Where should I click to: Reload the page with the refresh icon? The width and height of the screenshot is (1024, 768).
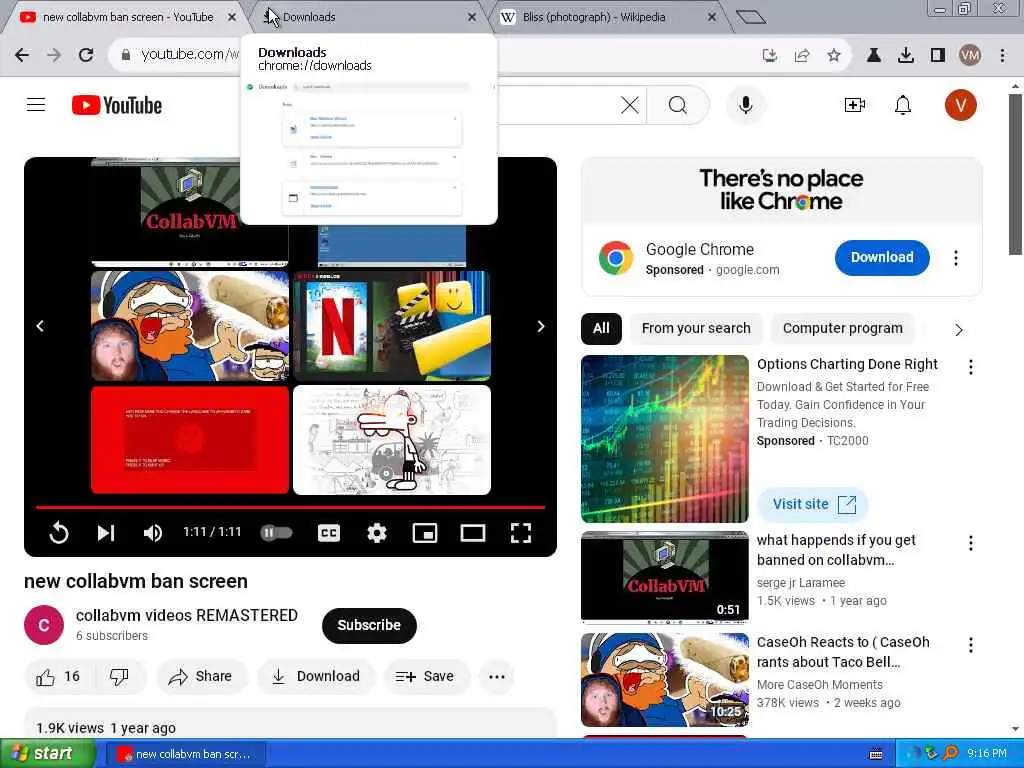86,55
